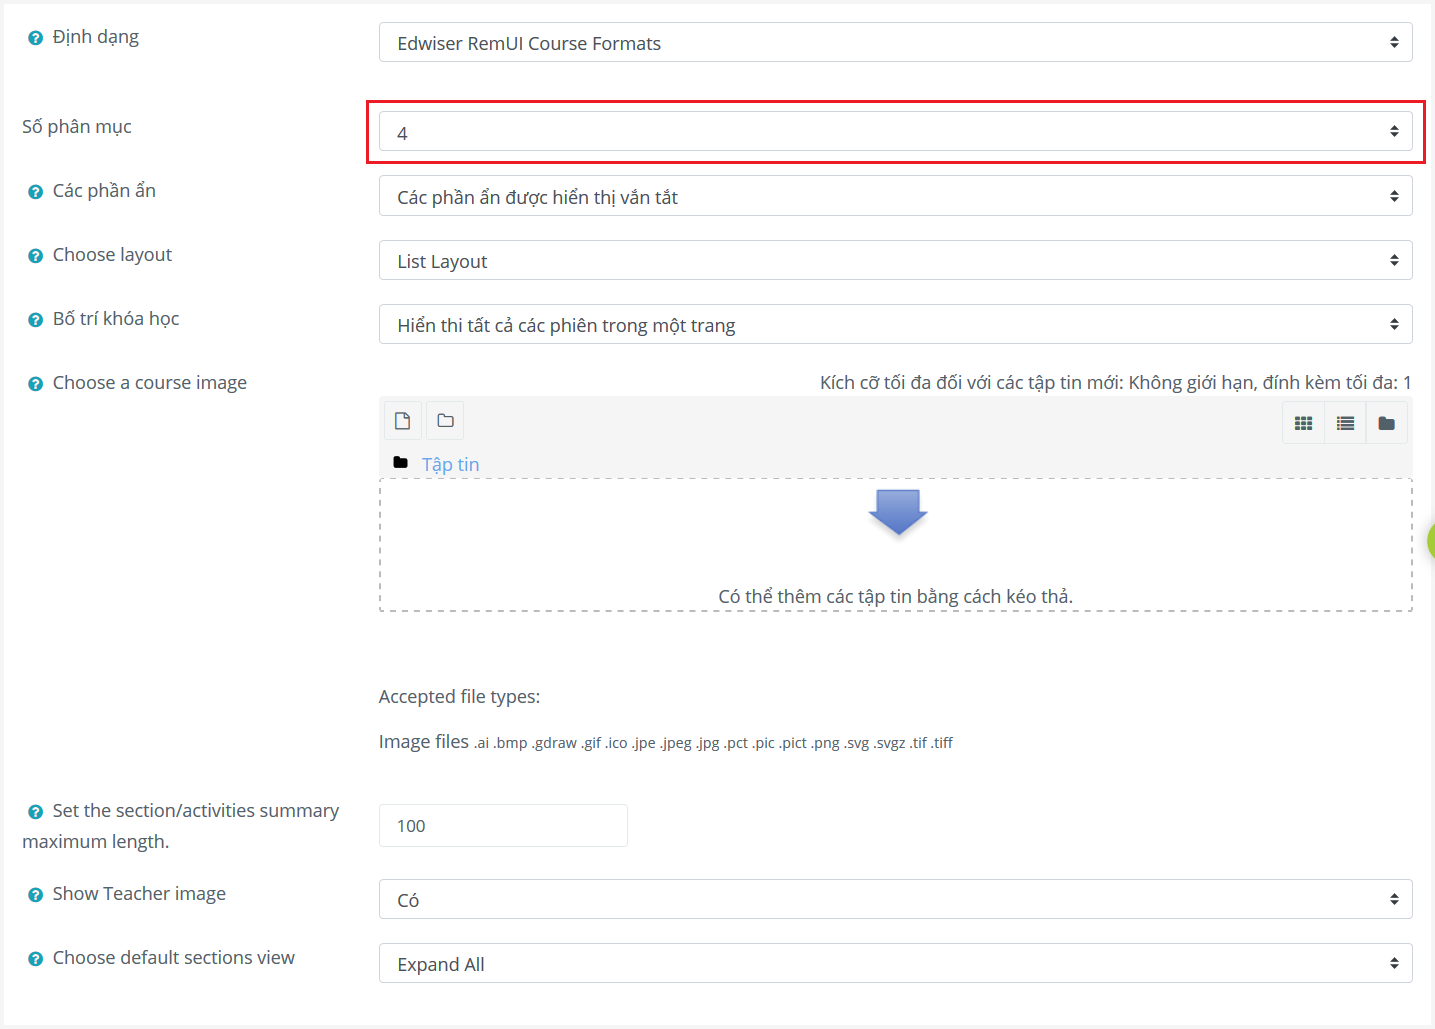The height and width of the screenshot is (1029, 1435).
Task: Click the blue drop-files arrow
Action: tap(897, 512)
